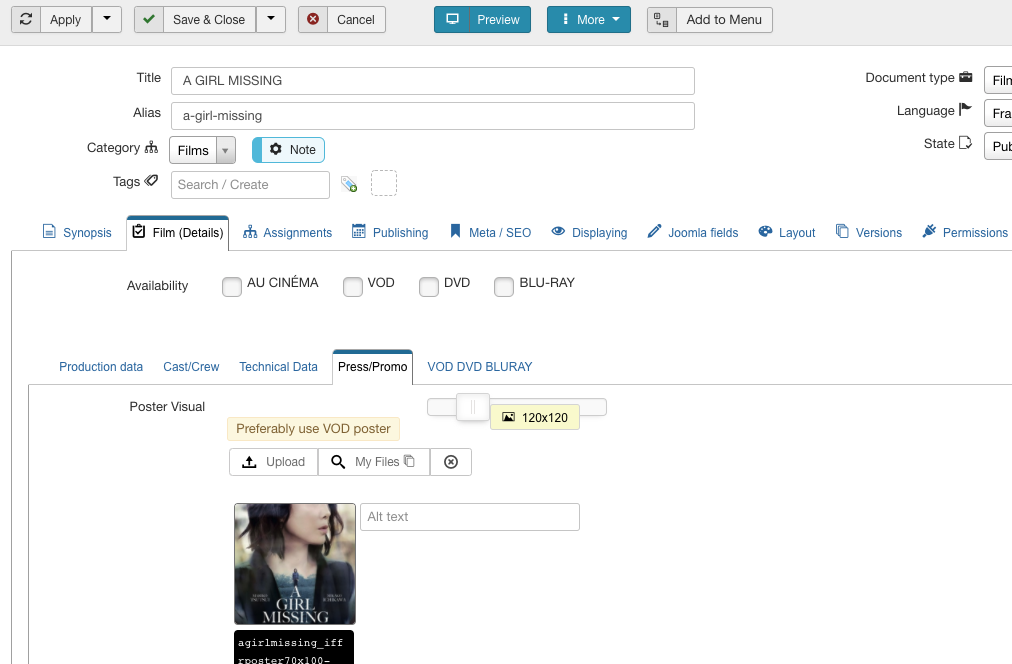The height and width of the screenshot is (664, 1012).
Task: Switch to the VOD DVD BLURAY tab
Action: pos(480,367)
